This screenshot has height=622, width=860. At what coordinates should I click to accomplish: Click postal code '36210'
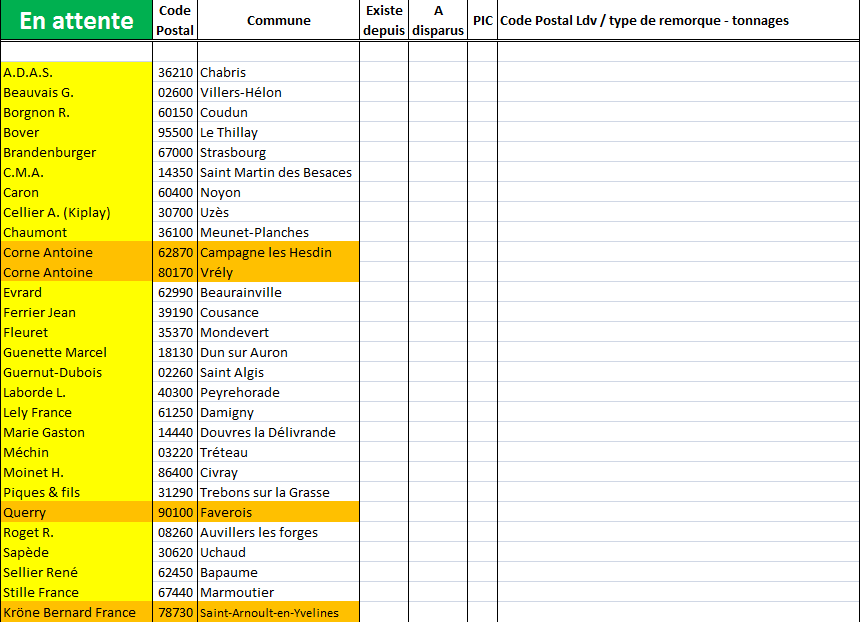(175, 72)
